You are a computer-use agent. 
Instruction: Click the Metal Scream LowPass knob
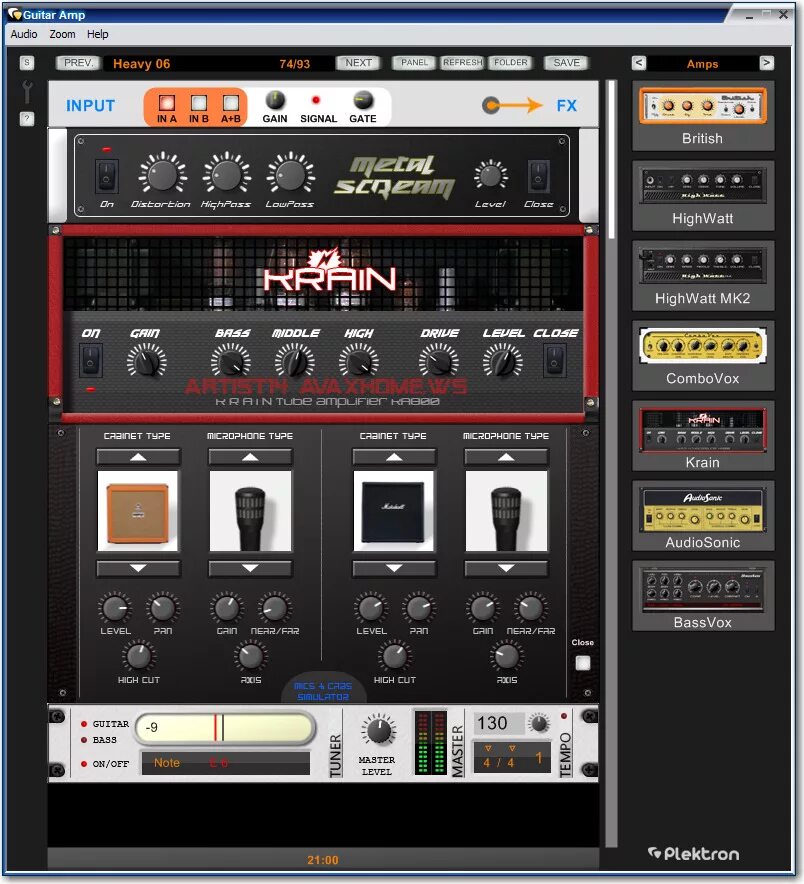[290, 175]
